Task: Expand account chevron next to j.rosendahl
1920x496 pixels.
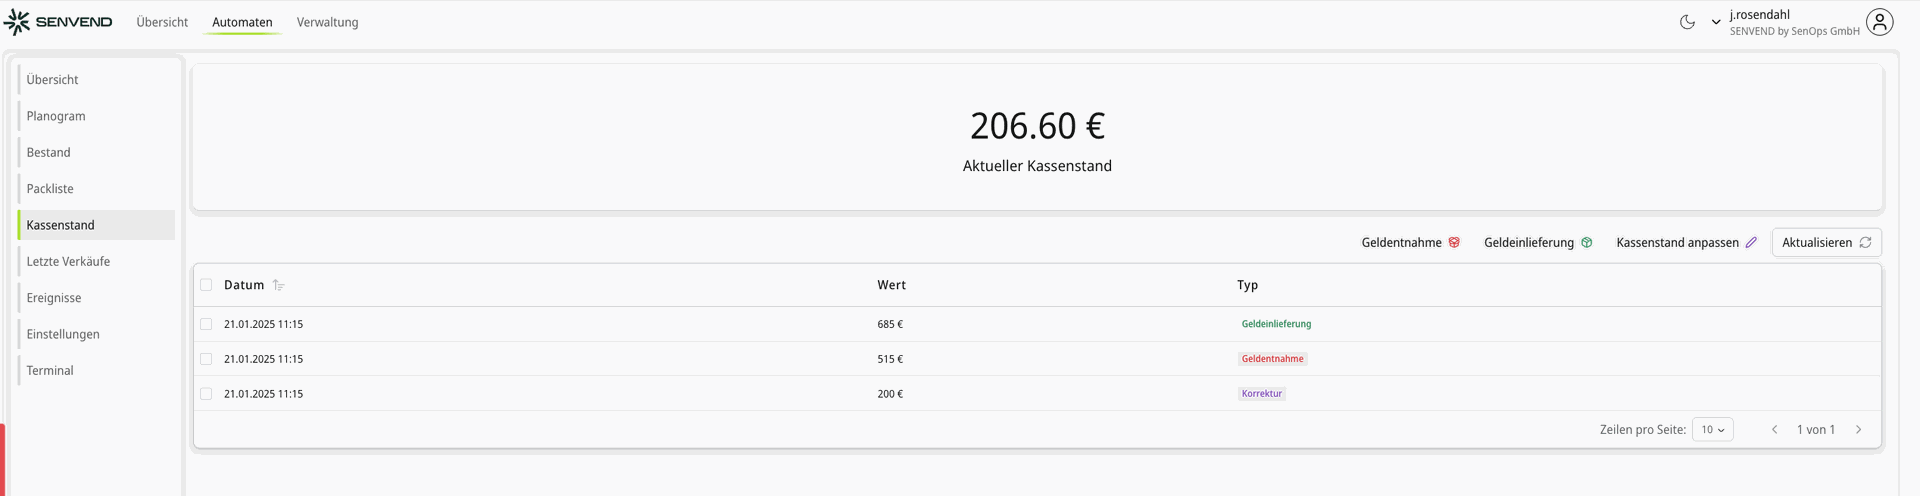Action: click(x=1716, y=22)
